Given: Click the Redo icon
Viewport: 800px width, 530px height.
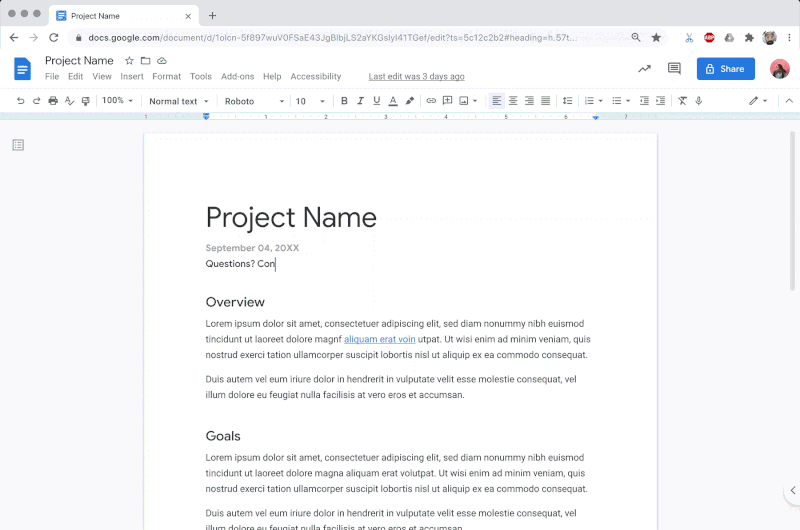Looking at the screenshot, I should click(x=37, y=101).
